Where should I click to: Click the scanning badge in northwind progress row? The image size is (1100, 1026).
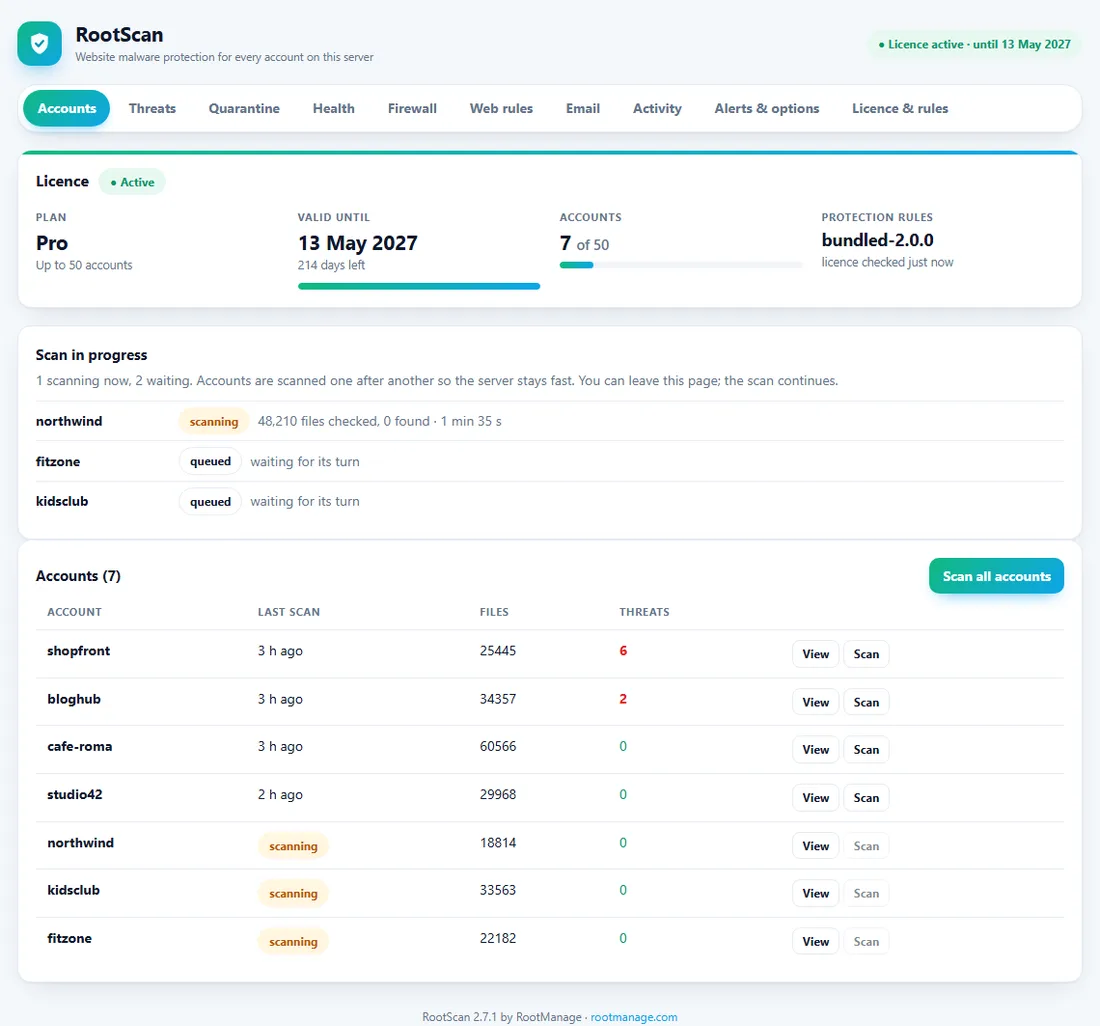pos(214,421)
